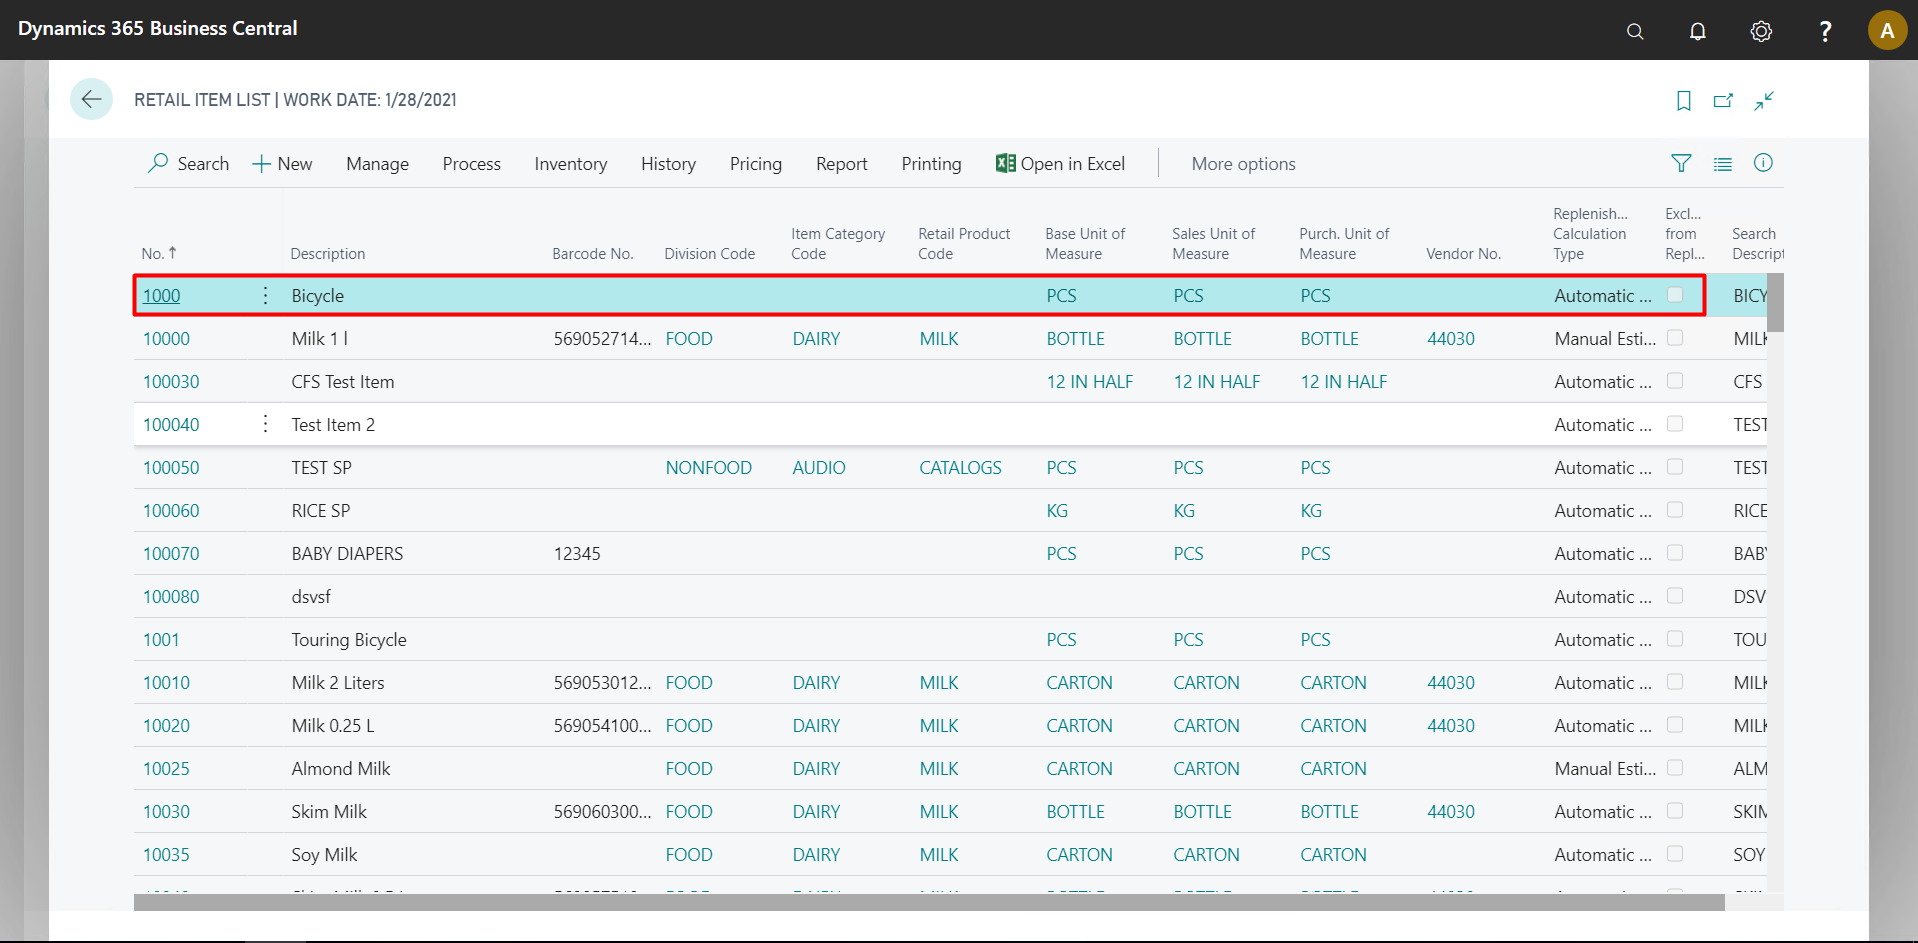The height and width of the screenshot is (943, 1918).
Task: Click the KG base unit on RICE SP row
Action: [1057, 510]
